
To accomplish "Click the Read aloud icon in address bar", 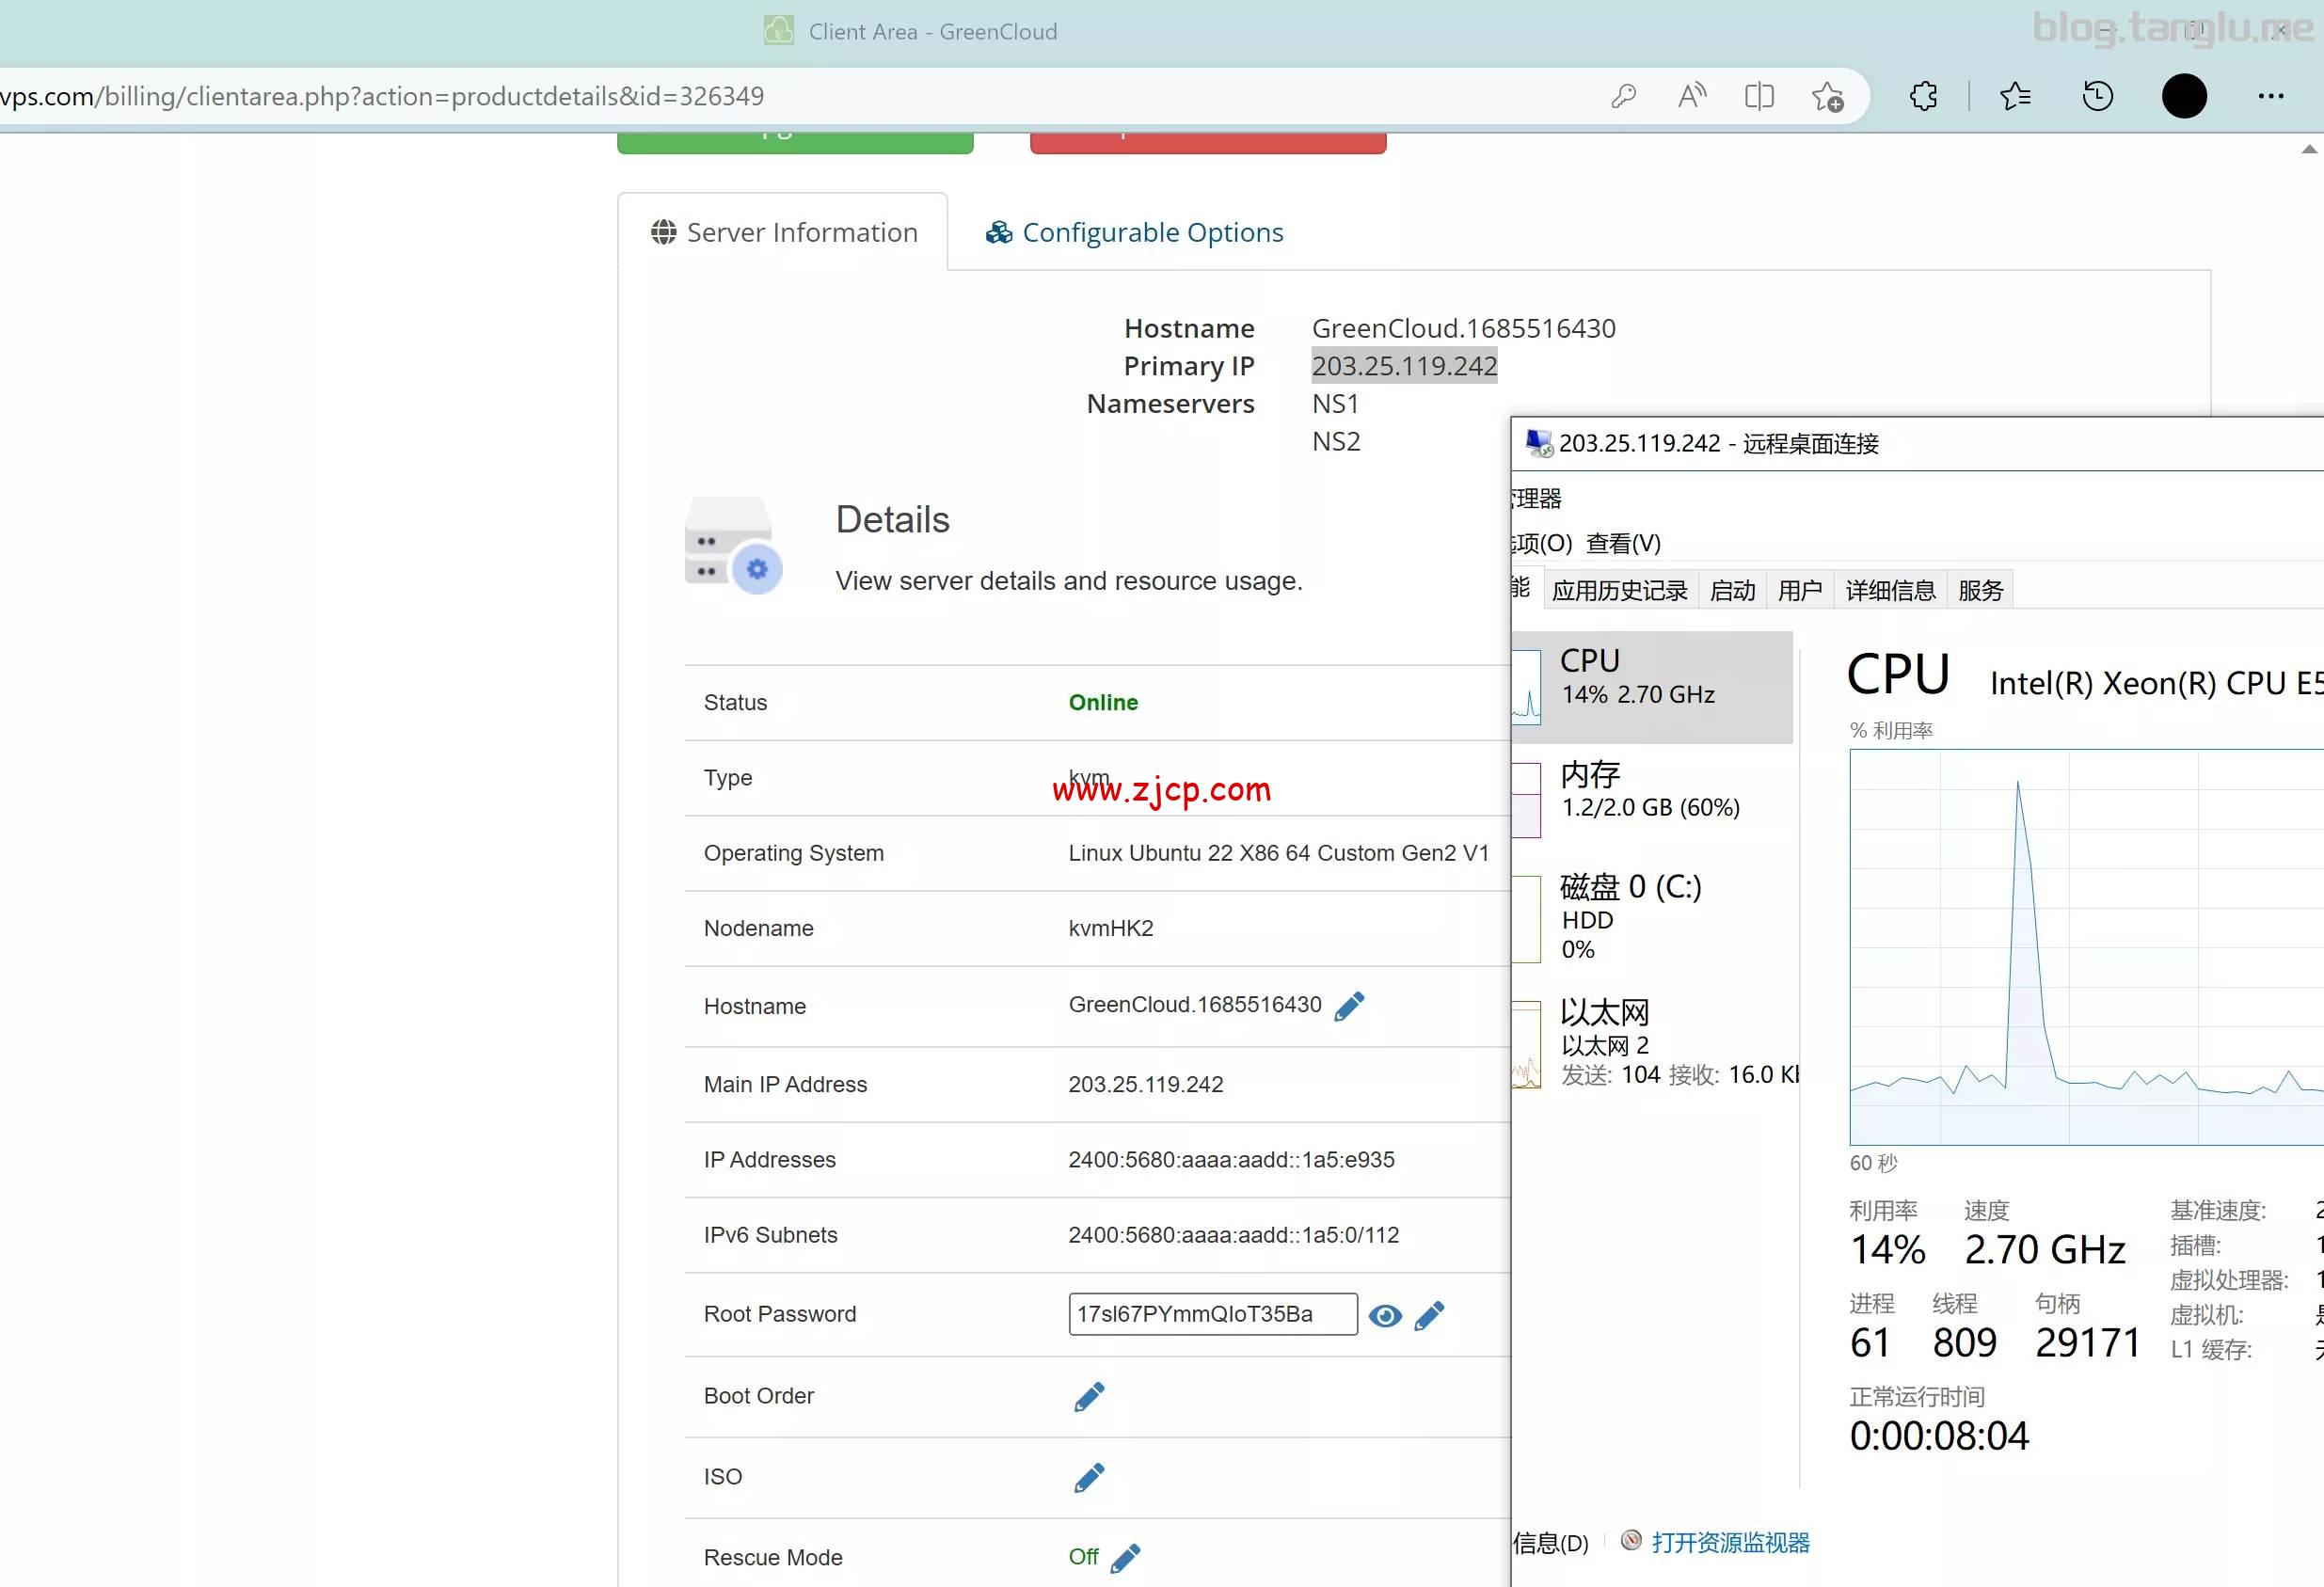I will (x=1691, y=96).
